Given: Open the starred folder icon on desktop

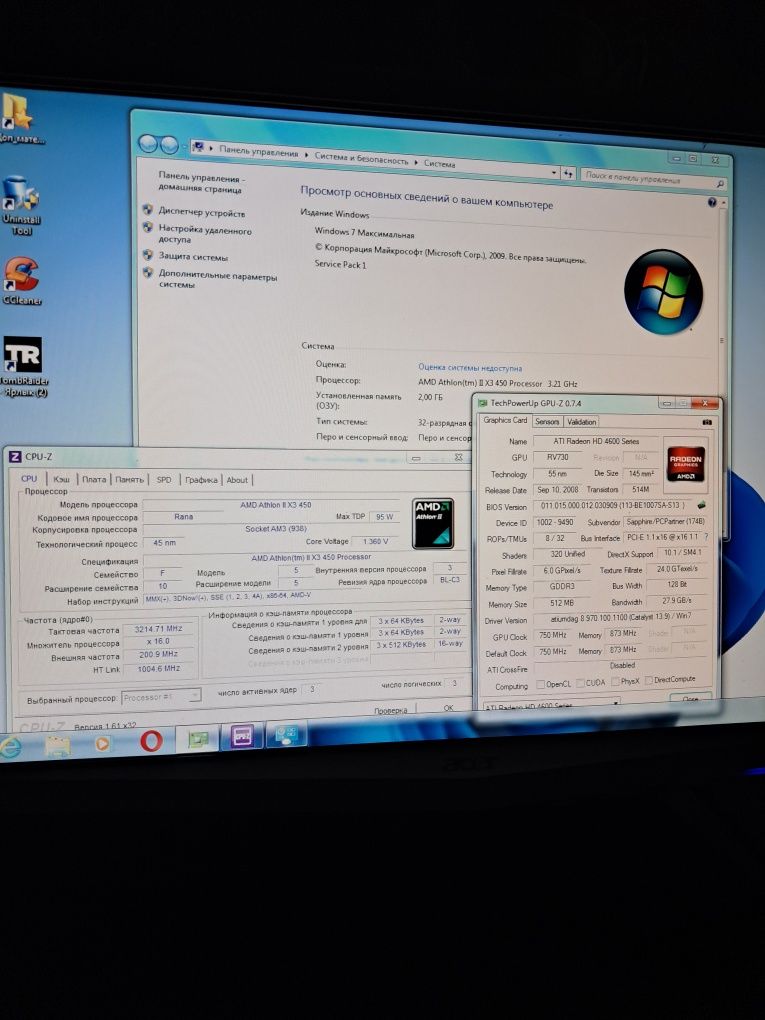Looking at the screenshot, I should point(18,120).
